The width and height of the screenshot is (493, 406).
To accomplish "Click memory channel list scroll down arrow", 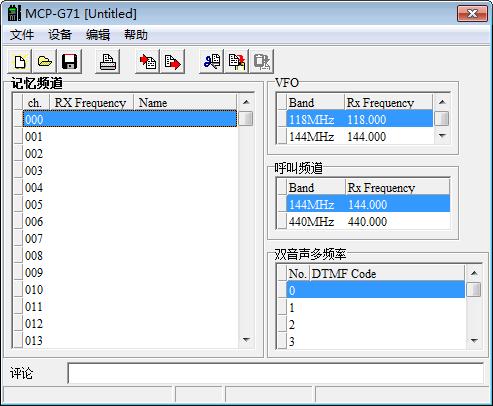I will pos(246,340).
